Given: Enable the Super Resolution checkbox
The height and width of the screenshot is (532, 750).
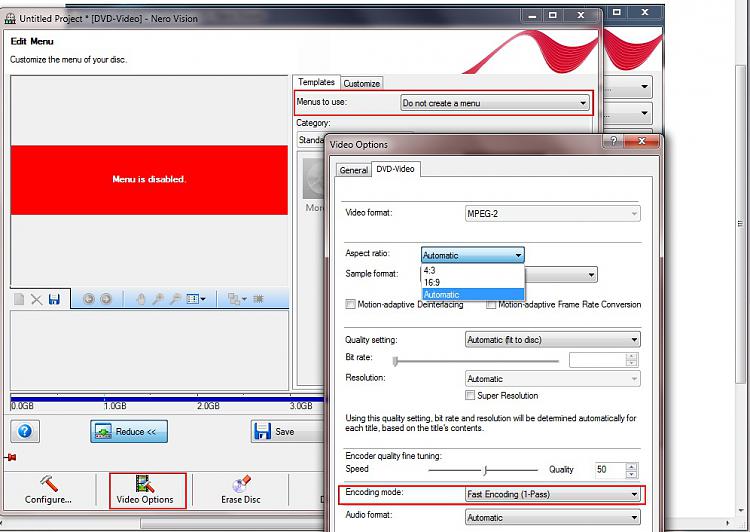Looking at the screenshot, I should [x=470, y=395].
